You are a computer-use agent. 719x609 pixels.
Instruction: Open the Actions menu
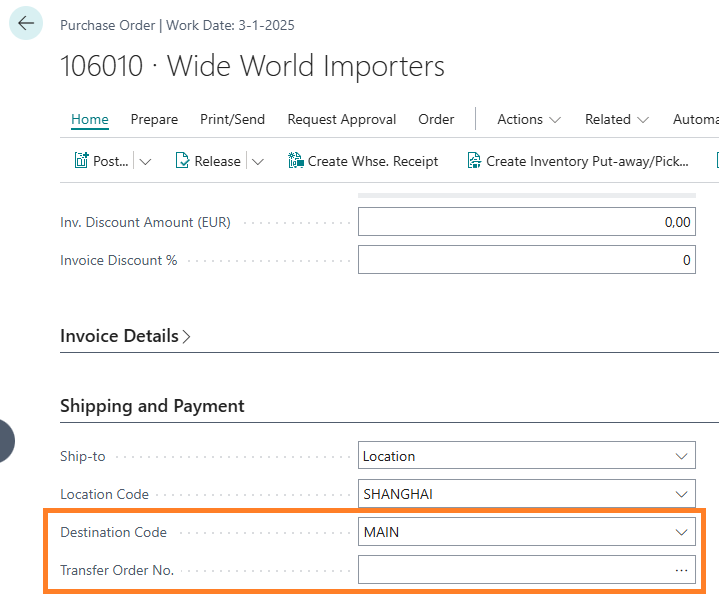(528, 119)
